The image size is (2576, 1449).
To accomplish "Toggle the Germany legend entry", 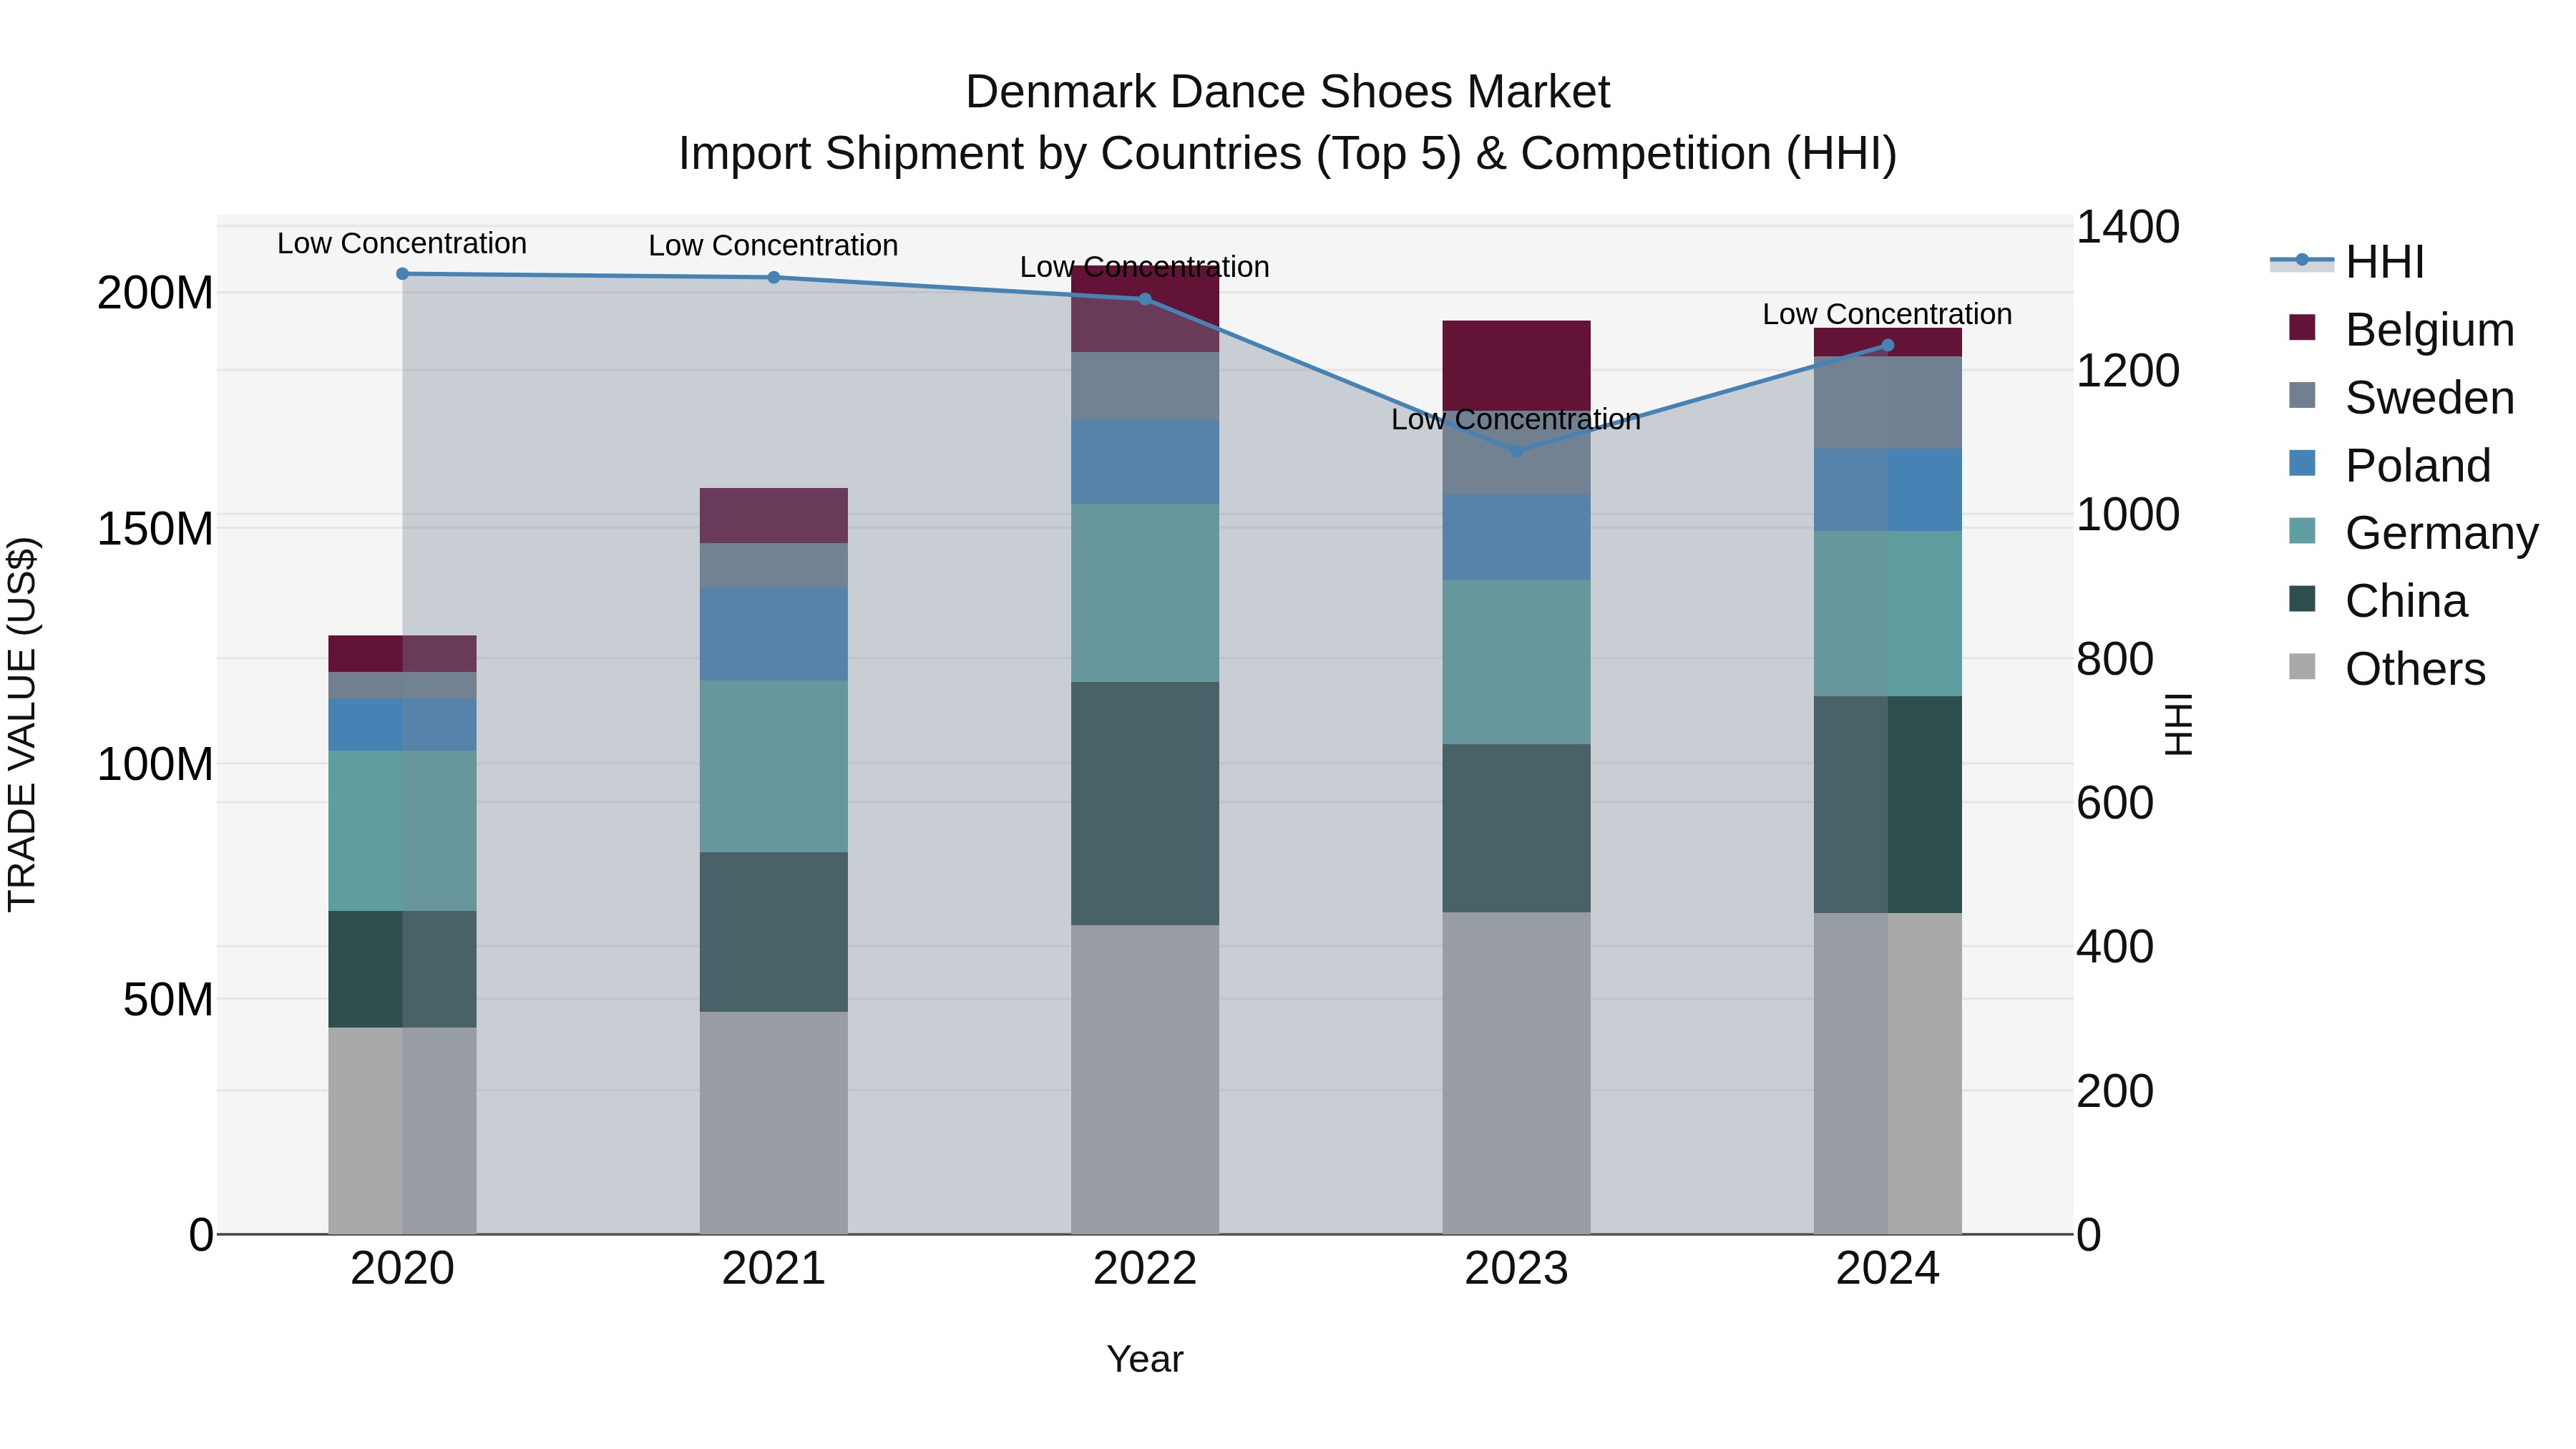I will (x=2413, y=533).
